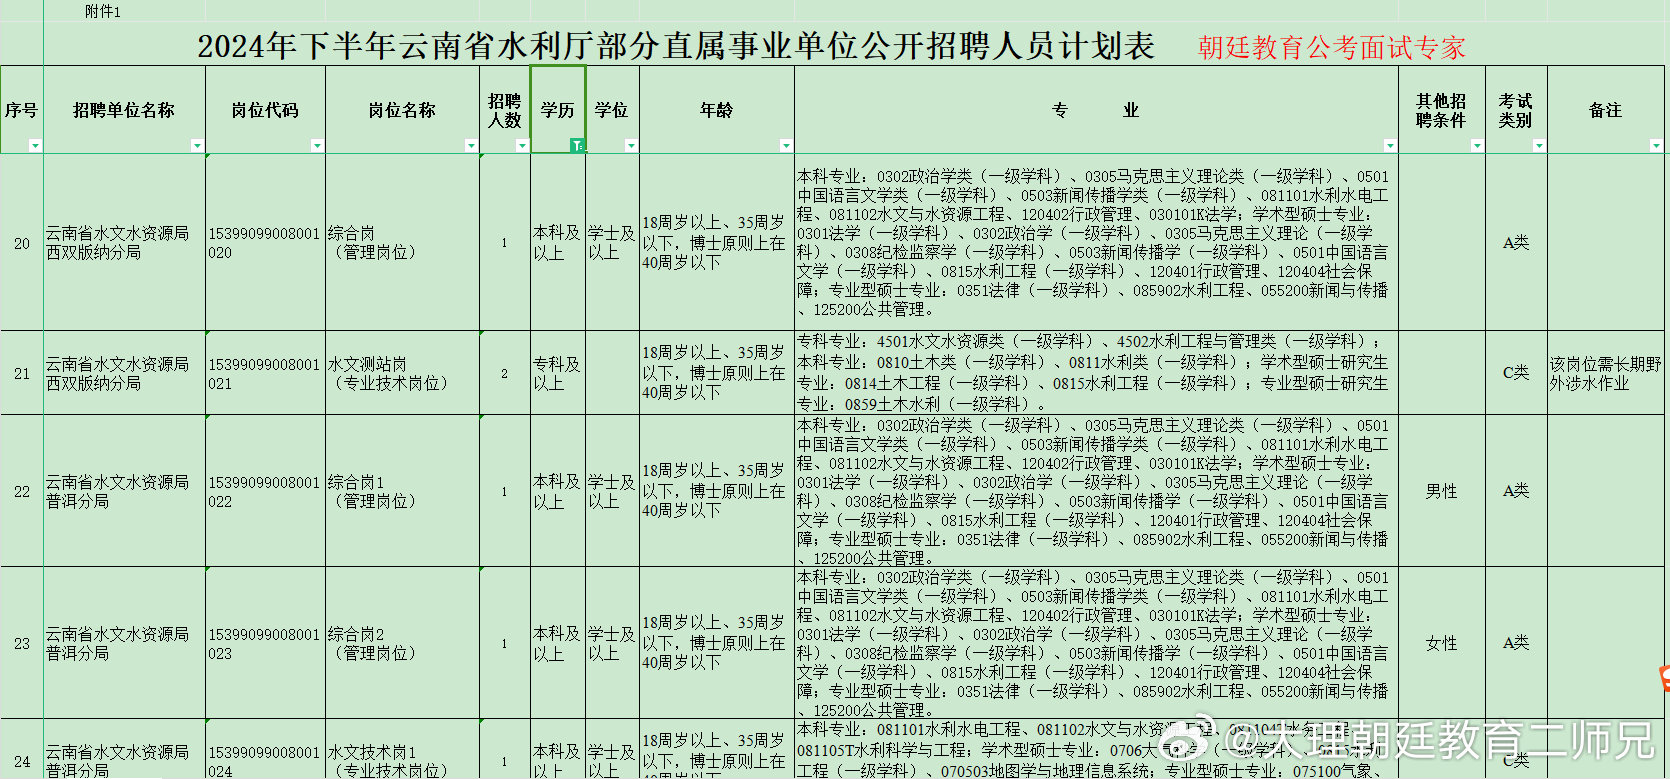The image size is (1670, 779).
Task: Select row number 21 cell
Action: pos(22,373)
